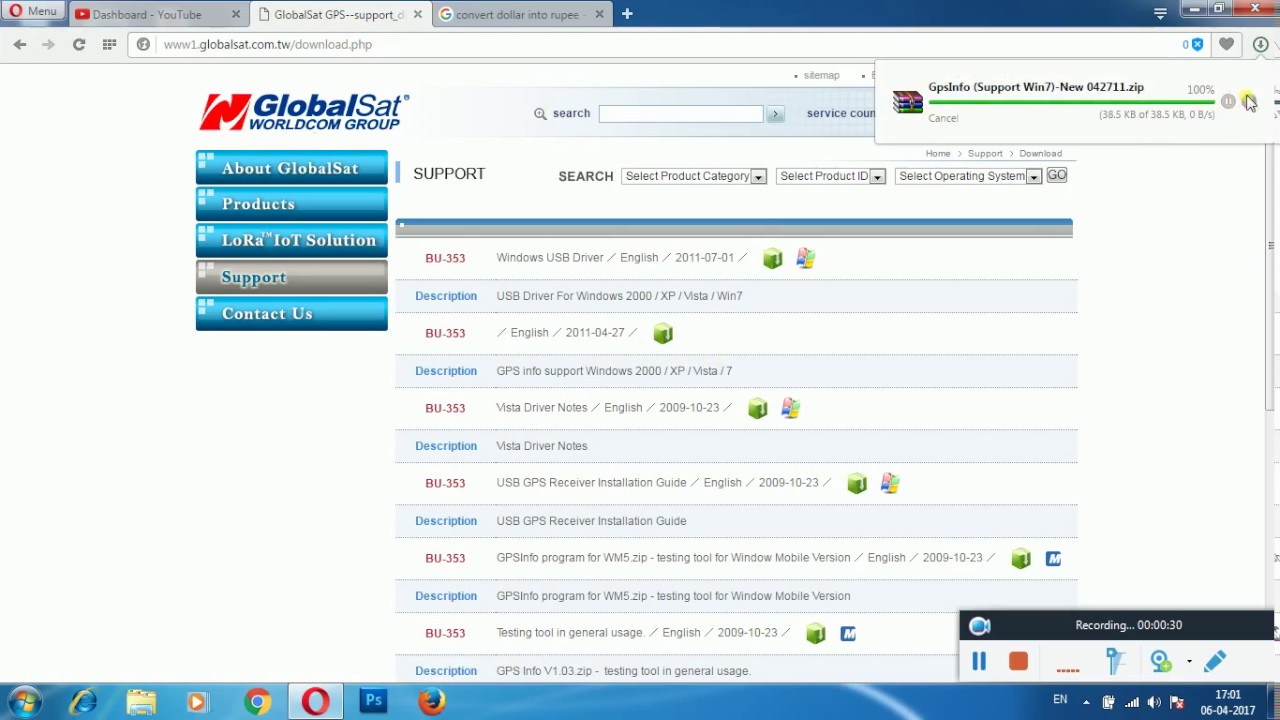
Task: Open Select Operating System dropdown
Action: (968, 176)
